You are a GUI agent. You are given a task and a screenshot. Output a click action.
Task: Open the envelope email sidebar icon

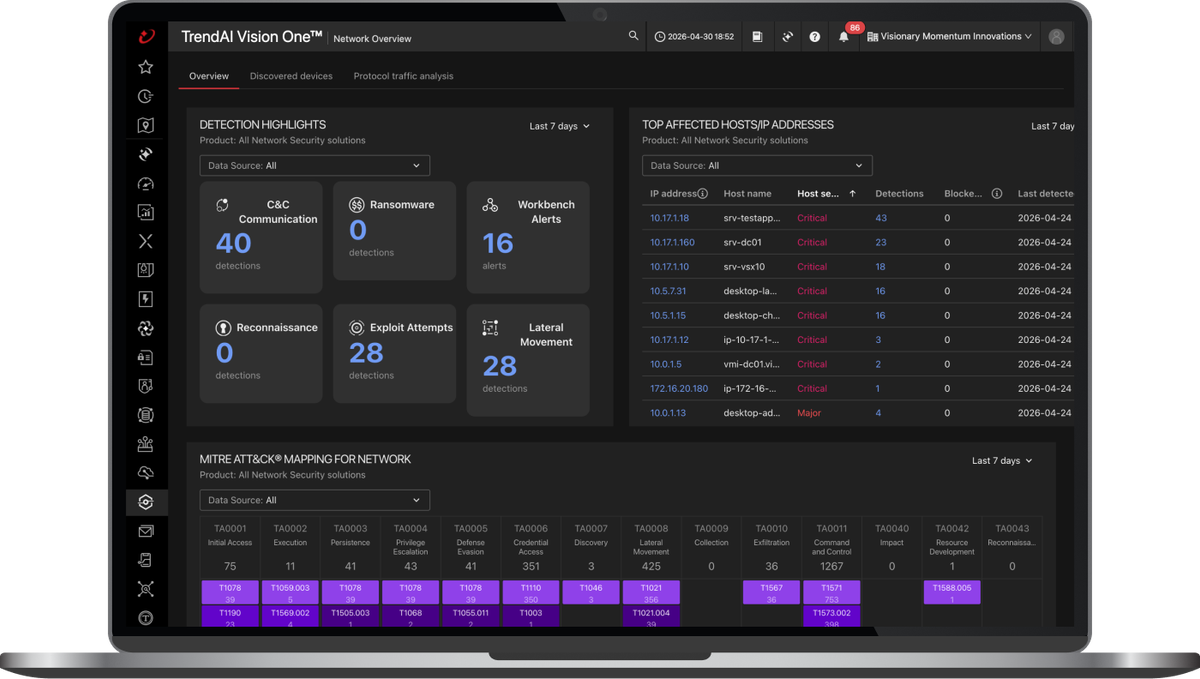pos(146,531)
